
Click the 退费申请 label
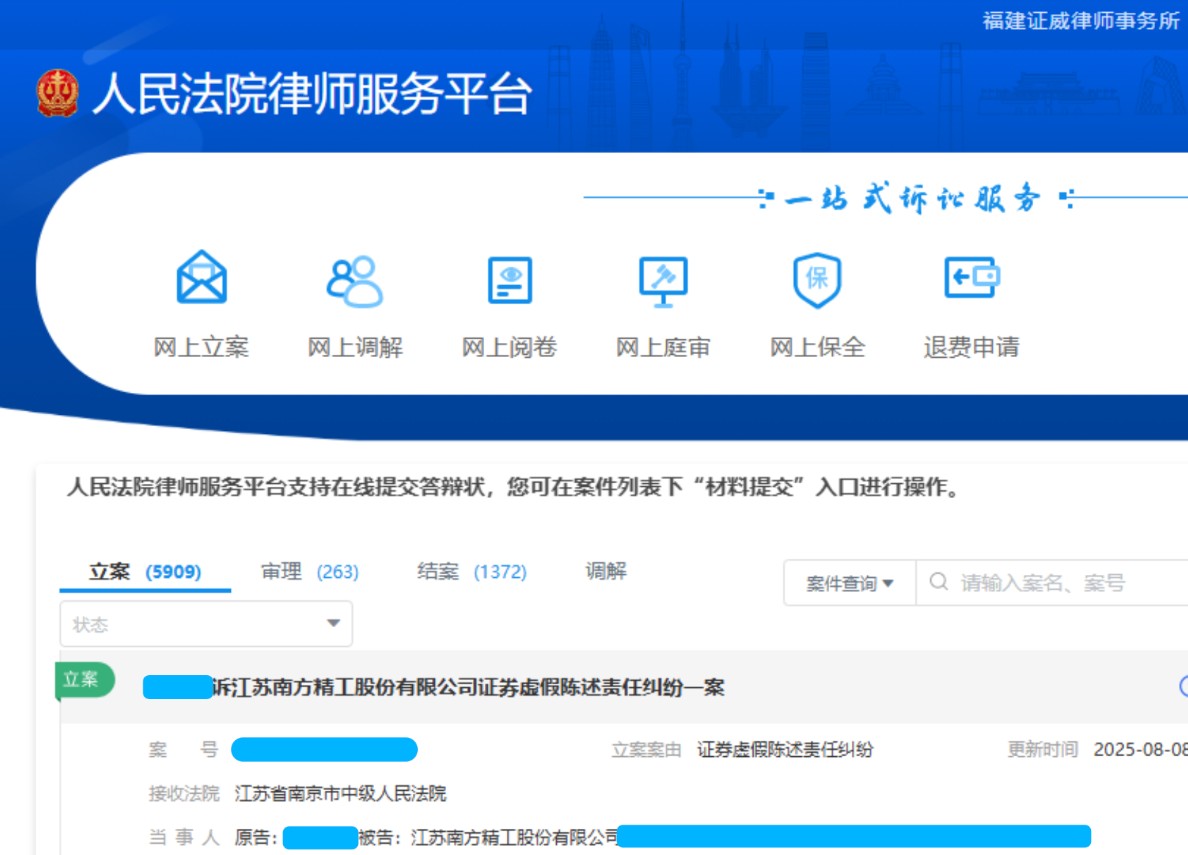[x=971, y=347]
